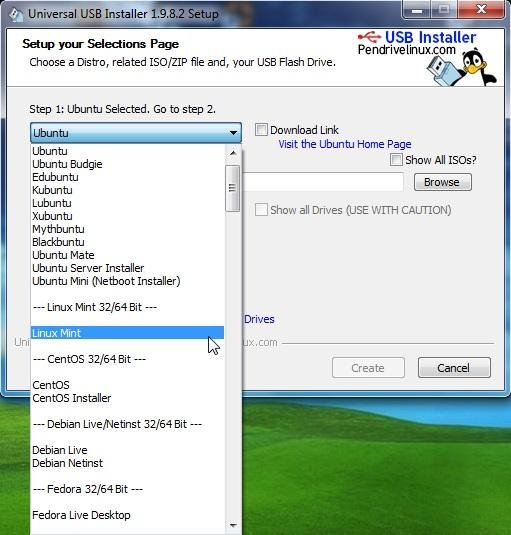Choose Ubuntu Budgie in the list
Screen dimensions: 511x535
(127, 164)
